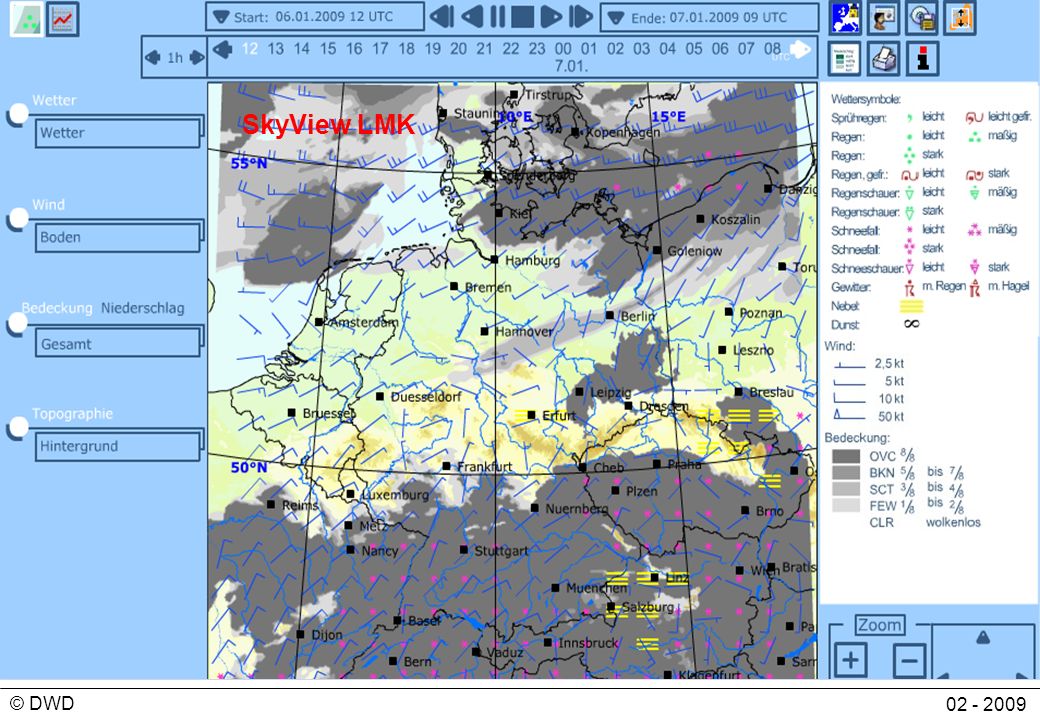Switch to the Niederschlag tab
The height and width of the screenshot is (720, 1040).
click(x=143, y=308)
